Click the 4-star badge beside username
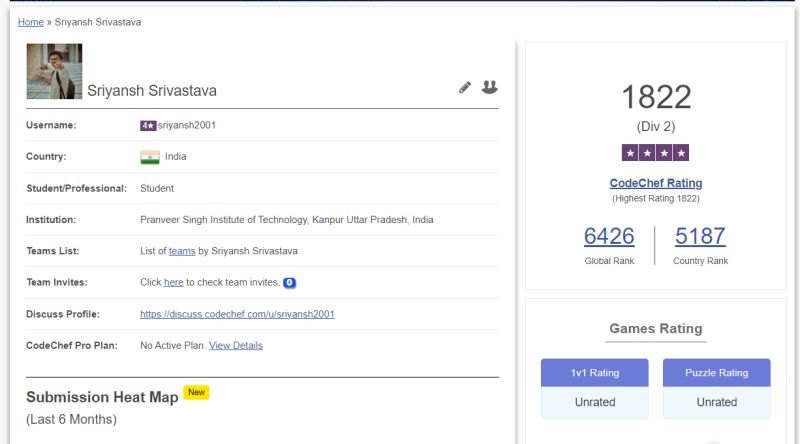 pyautogui.click(x=148, y=126)
